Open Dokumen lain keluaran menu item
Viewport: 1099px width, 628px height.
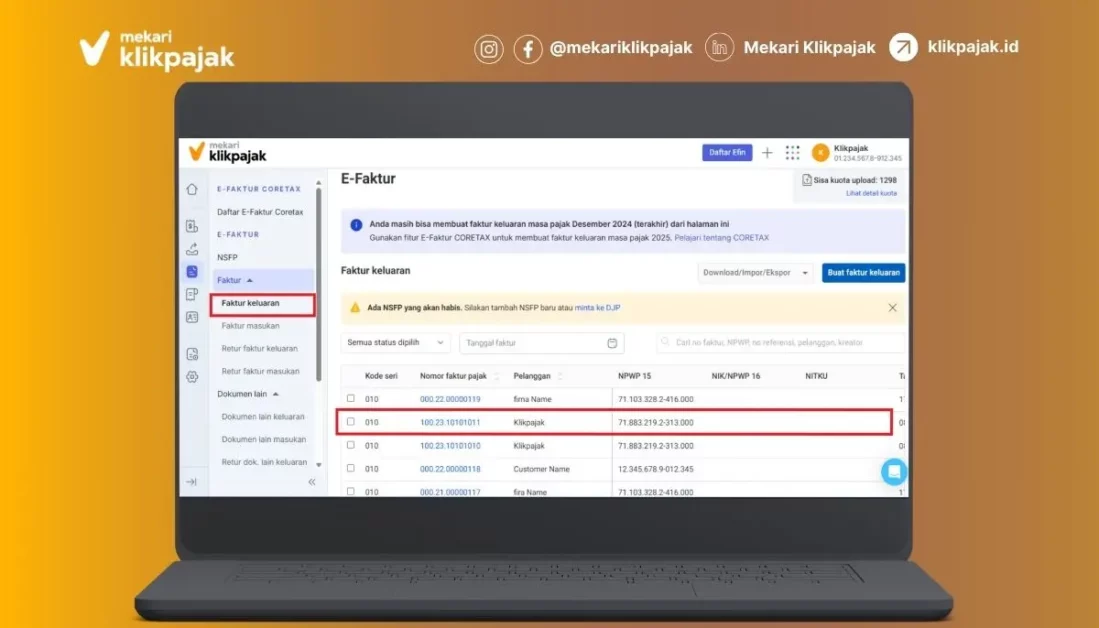pos(263,416)
